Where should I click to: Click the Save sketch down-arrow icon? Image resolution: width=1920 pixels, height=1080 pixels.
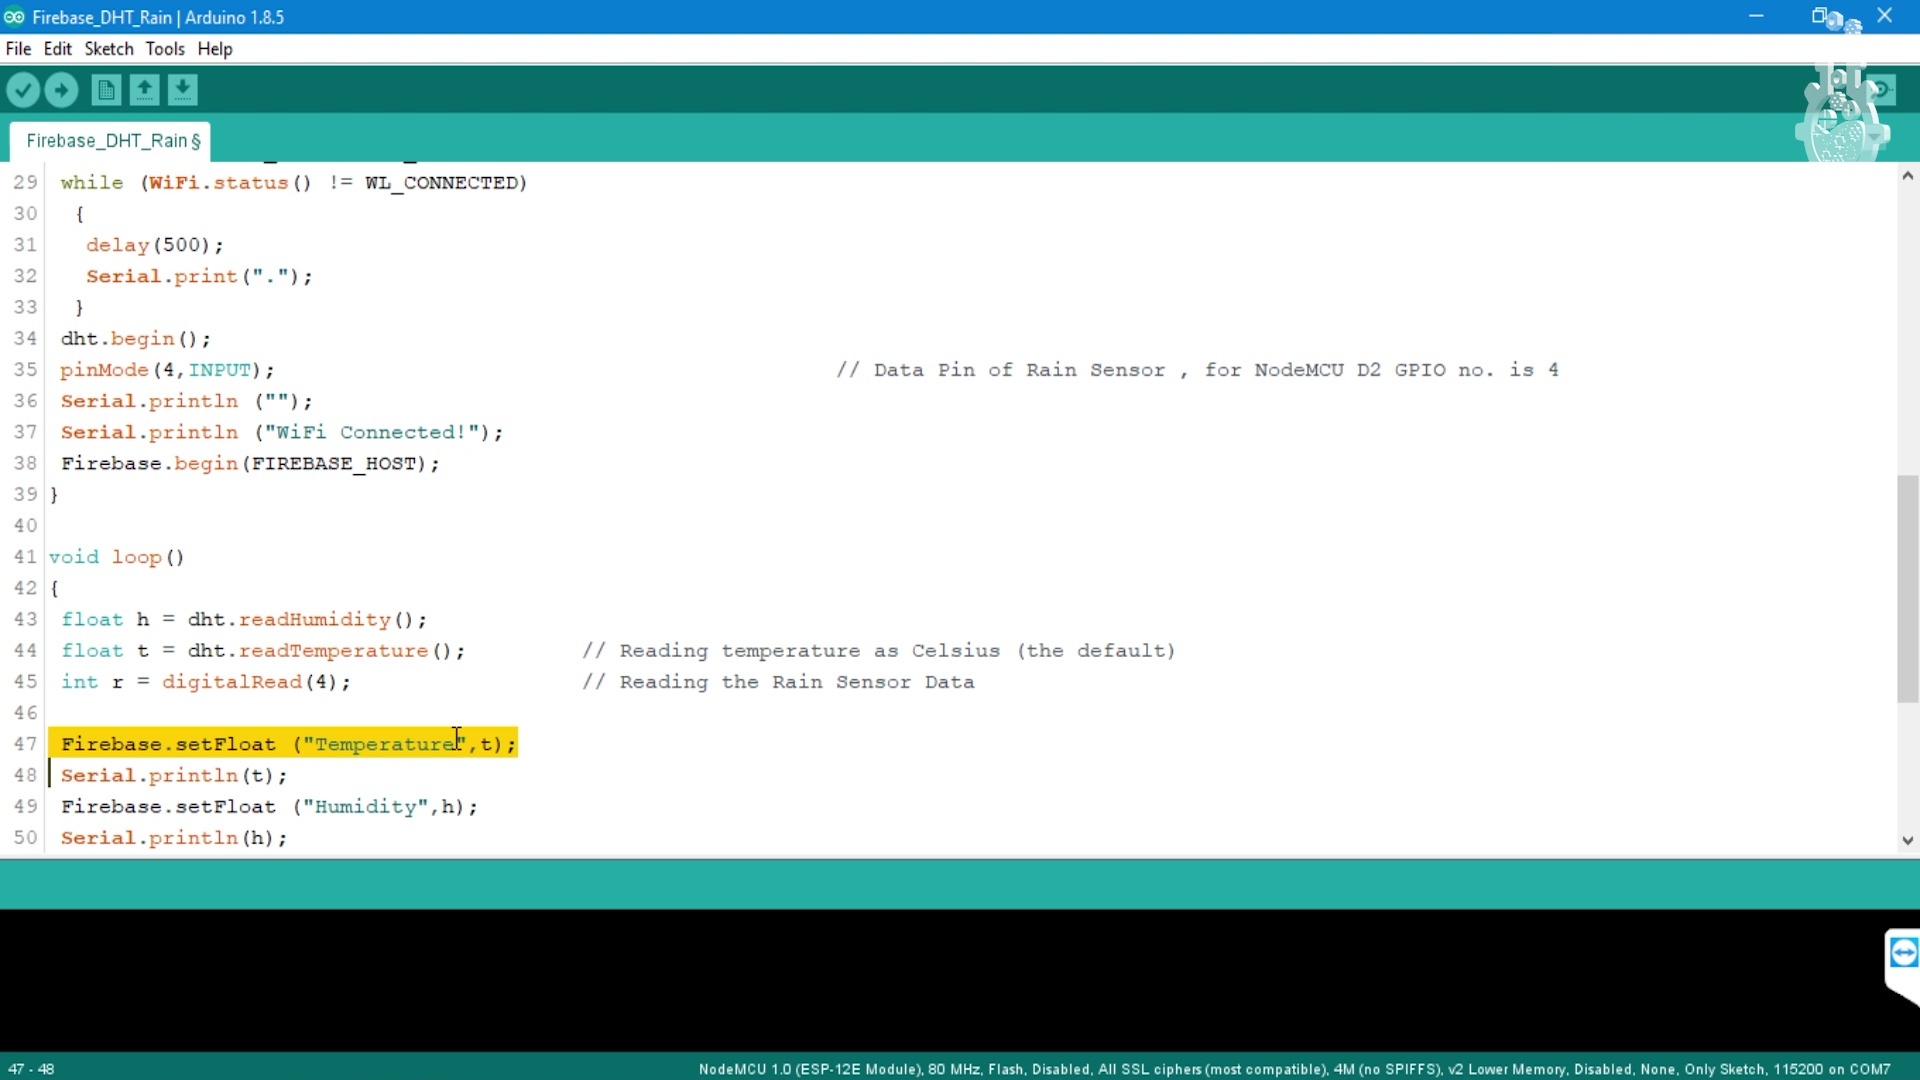[182, 91]
